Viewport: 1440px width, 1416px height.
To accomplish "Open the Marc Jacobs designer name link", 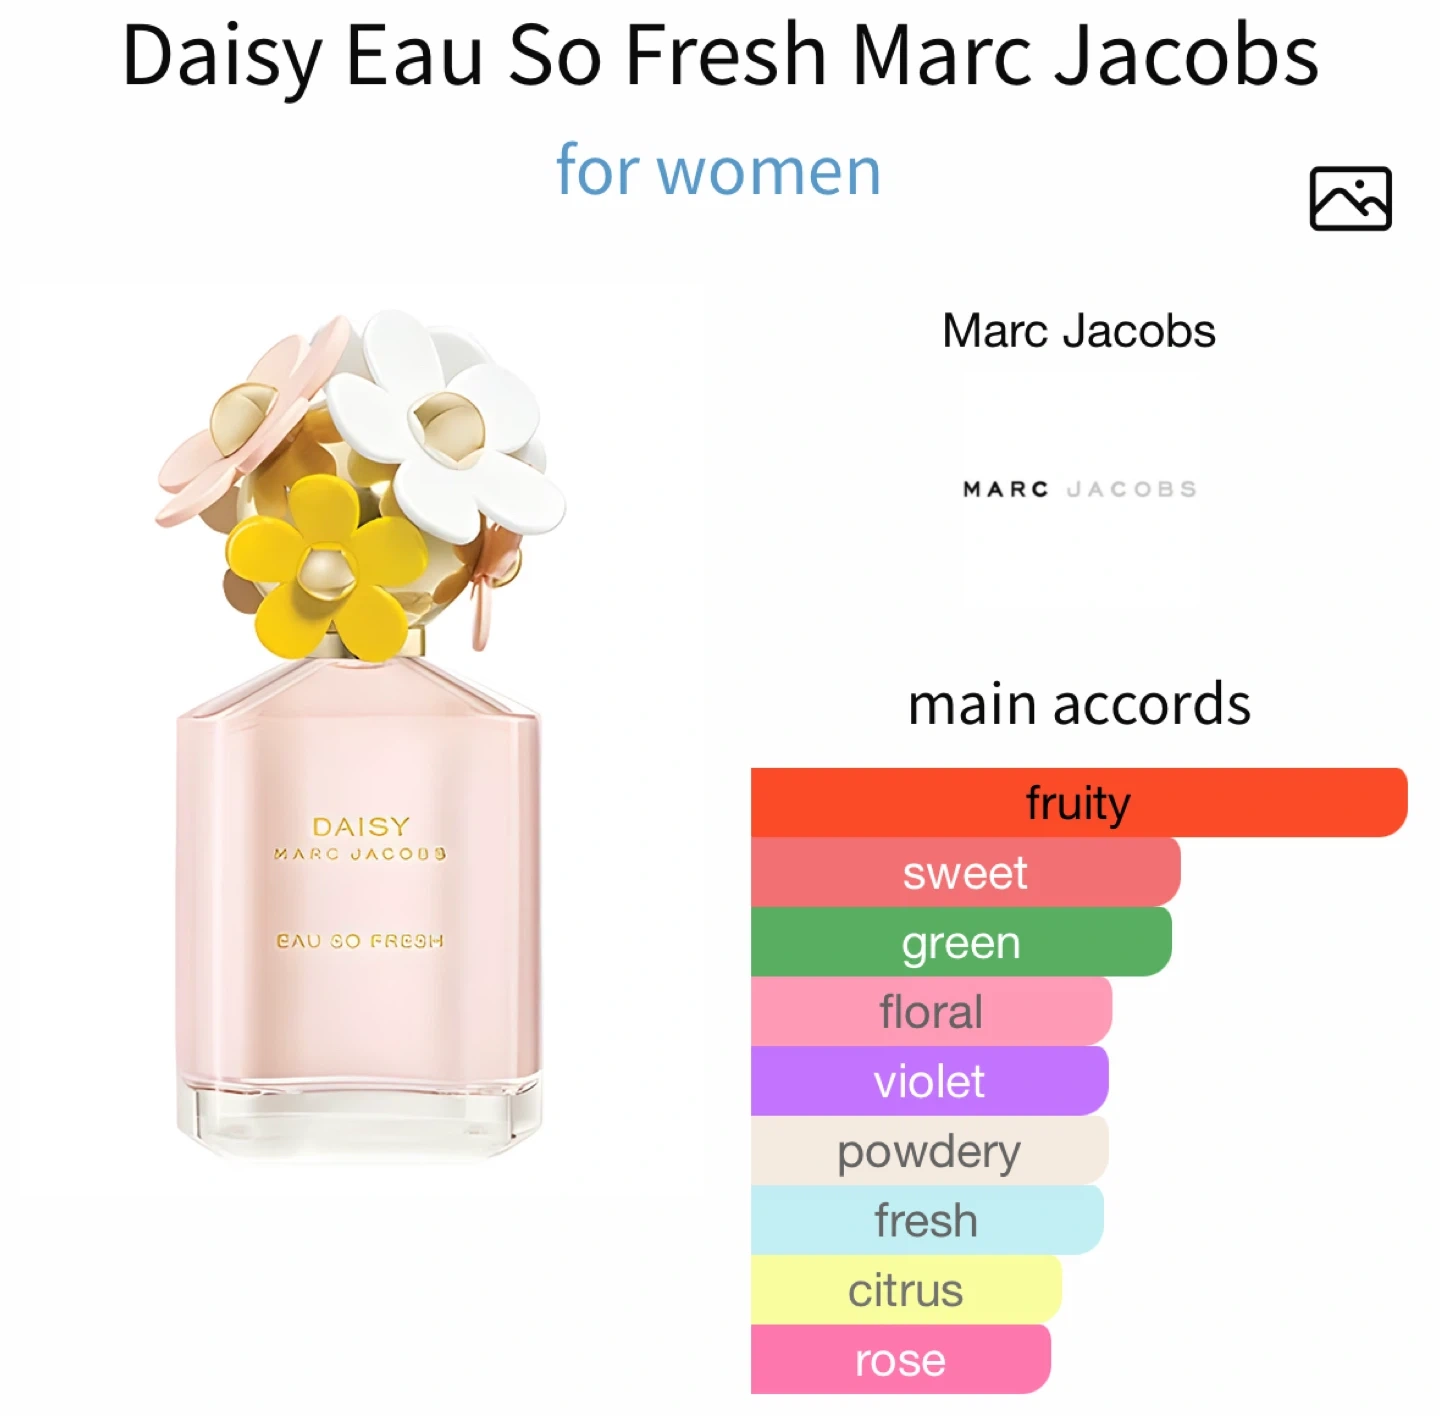I will 1078,331.
